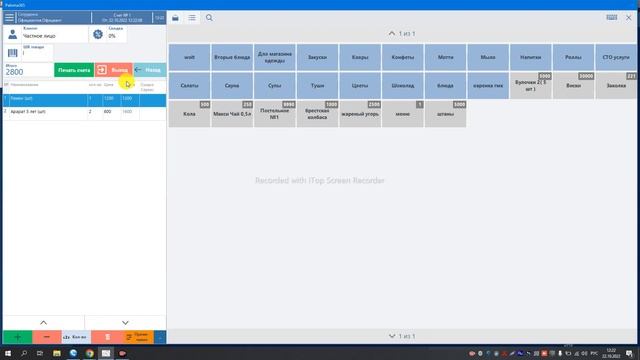This screenshot has width=640, height=360.
Task: Open Edge browser from taskbar
Action: (x=73, y=353)
